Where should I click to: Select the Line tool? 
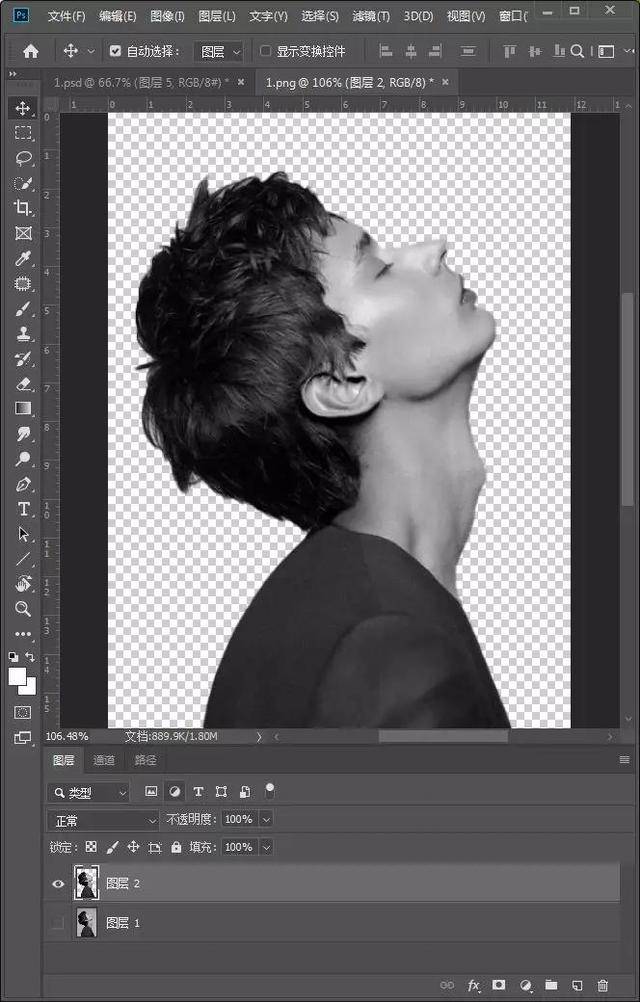tap(23, 559)
